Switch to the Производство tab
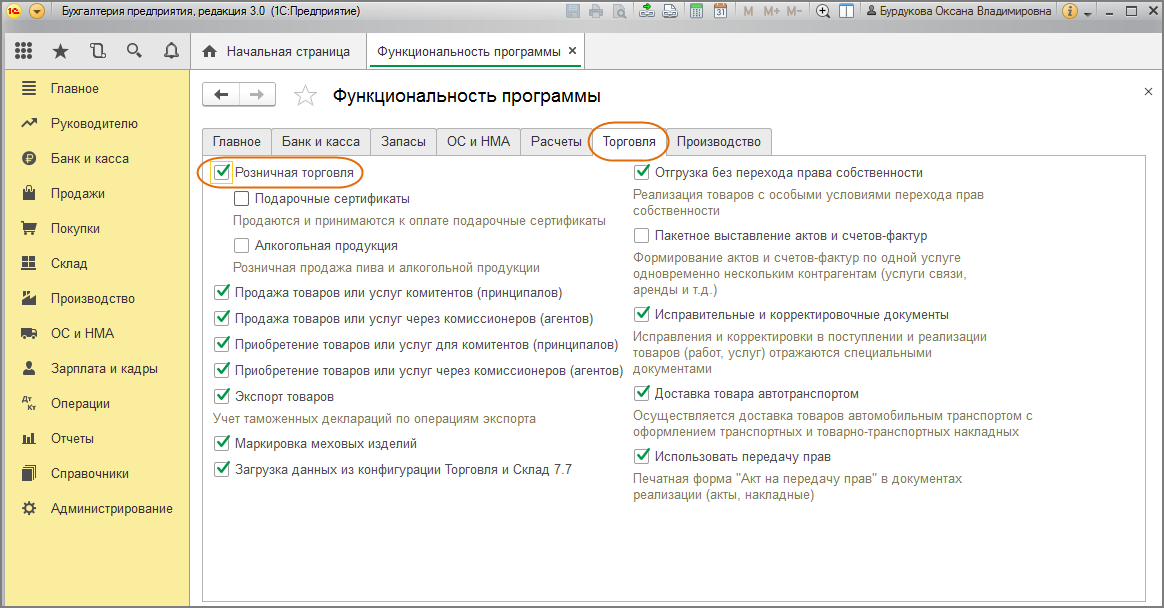Image resolution: width=1164 pixels, height=608 pixels. click(719, 141)
